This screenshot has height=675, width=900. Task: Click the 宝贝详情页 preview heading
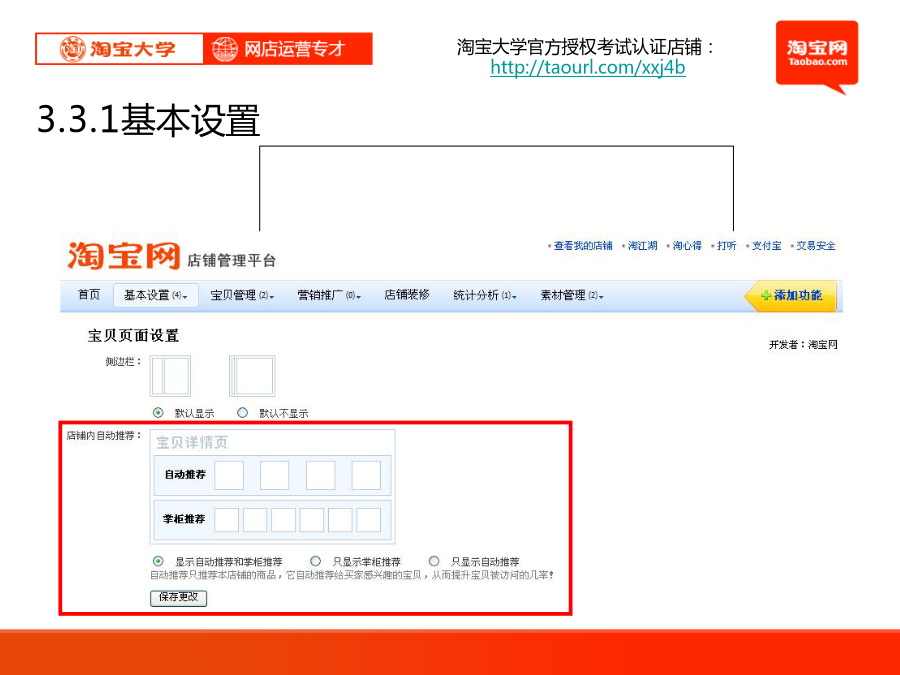coord(192,443)
